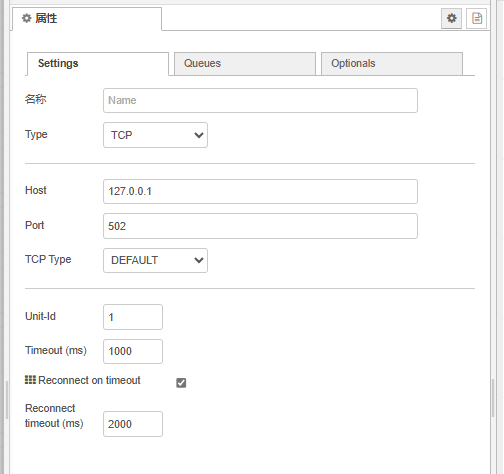Switch to the Queues tab
This screenshot has width=504, height=474.
click(245, 64)
